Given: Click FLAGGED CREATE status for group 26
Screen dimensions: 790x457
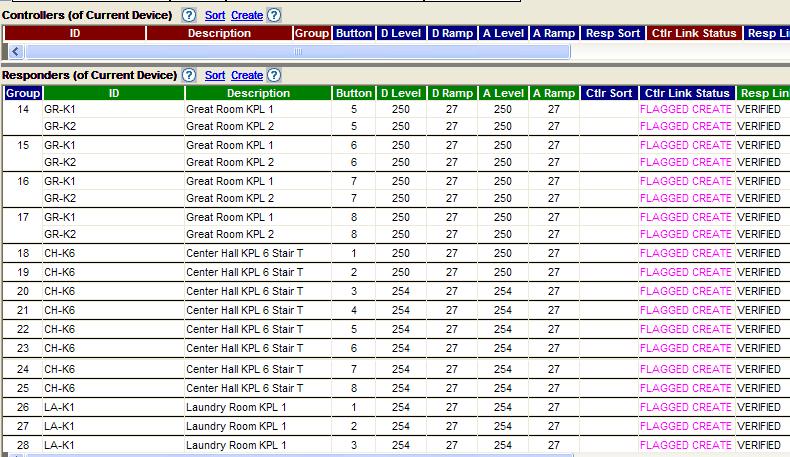Looking at the screenshot, I should click(x=686, y=407).
